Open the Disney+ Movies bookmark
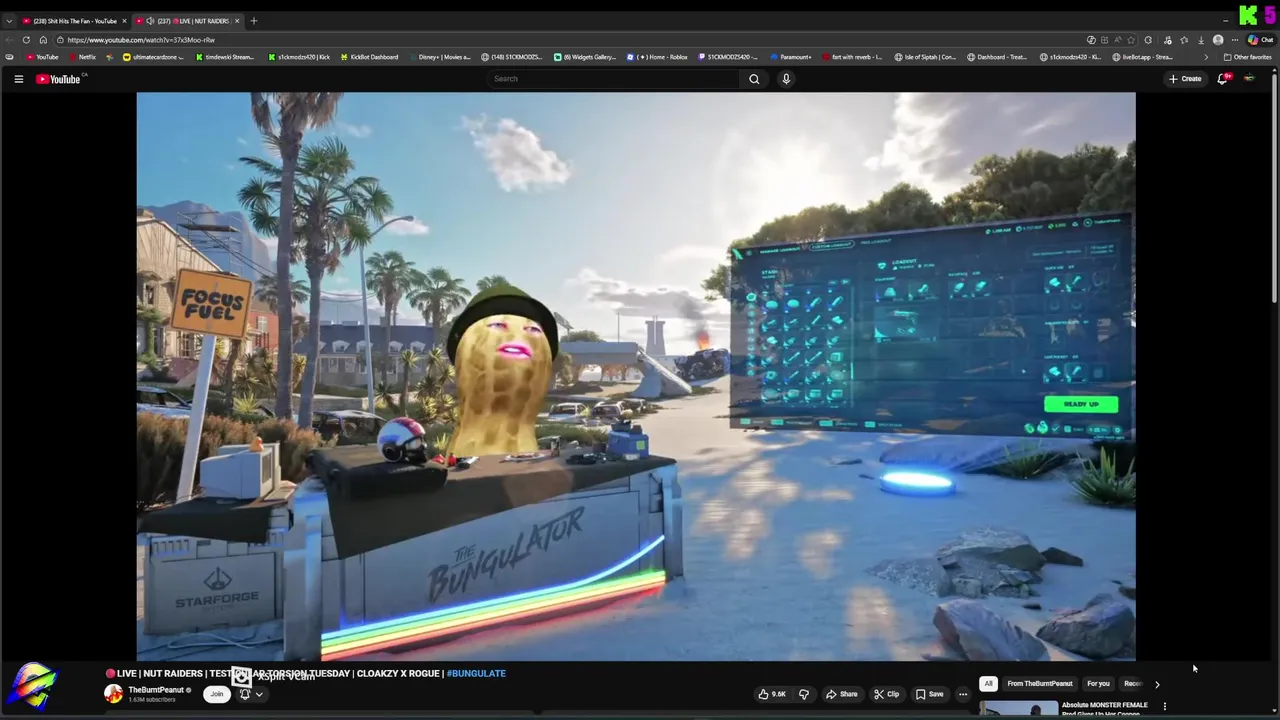 [x=439, y=57]
